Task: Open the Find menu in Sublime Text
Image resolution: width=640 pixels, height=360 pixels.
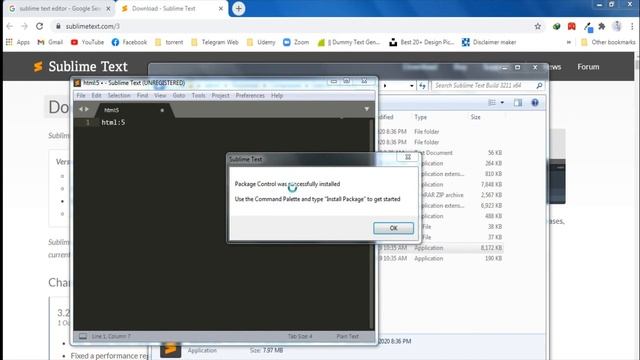Action: 142,96
